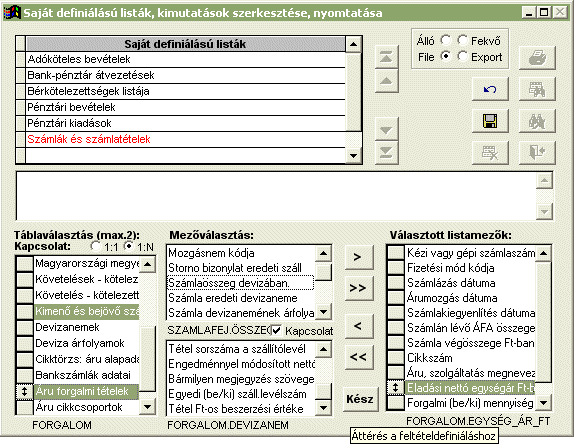Click the delete row icon button
Screen dimensions: 574x445
pyautogui.click(x=490, y=152)
